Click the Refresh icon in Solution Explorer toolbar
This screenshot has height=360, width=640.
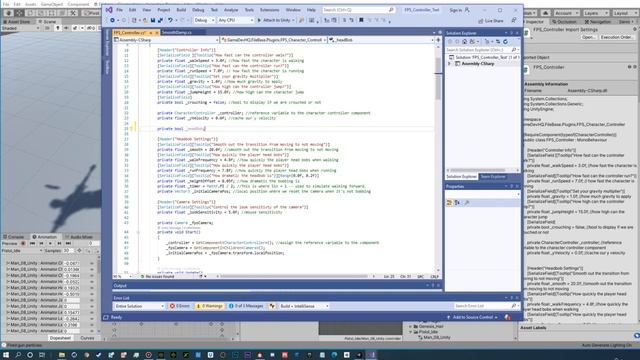(x=505, y=42)
